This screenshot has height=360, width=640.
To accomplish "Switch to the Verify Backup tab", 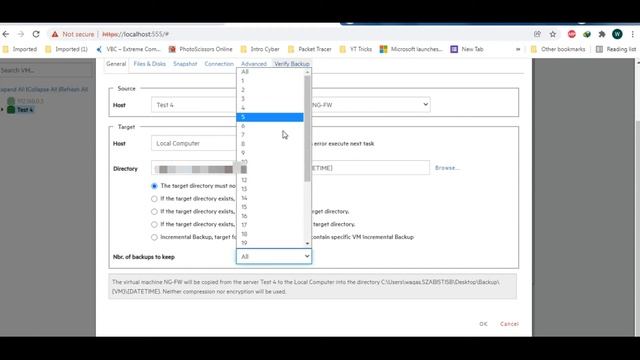I will click(292, 64).
